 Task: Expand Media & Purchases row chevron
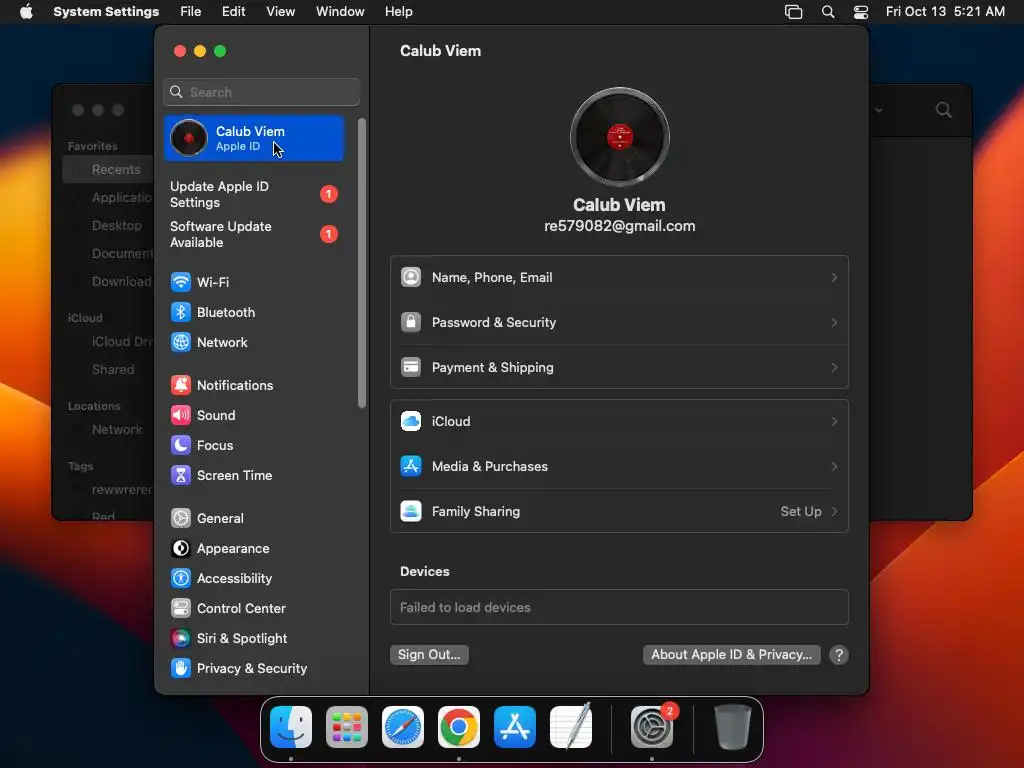coord(834,466)
